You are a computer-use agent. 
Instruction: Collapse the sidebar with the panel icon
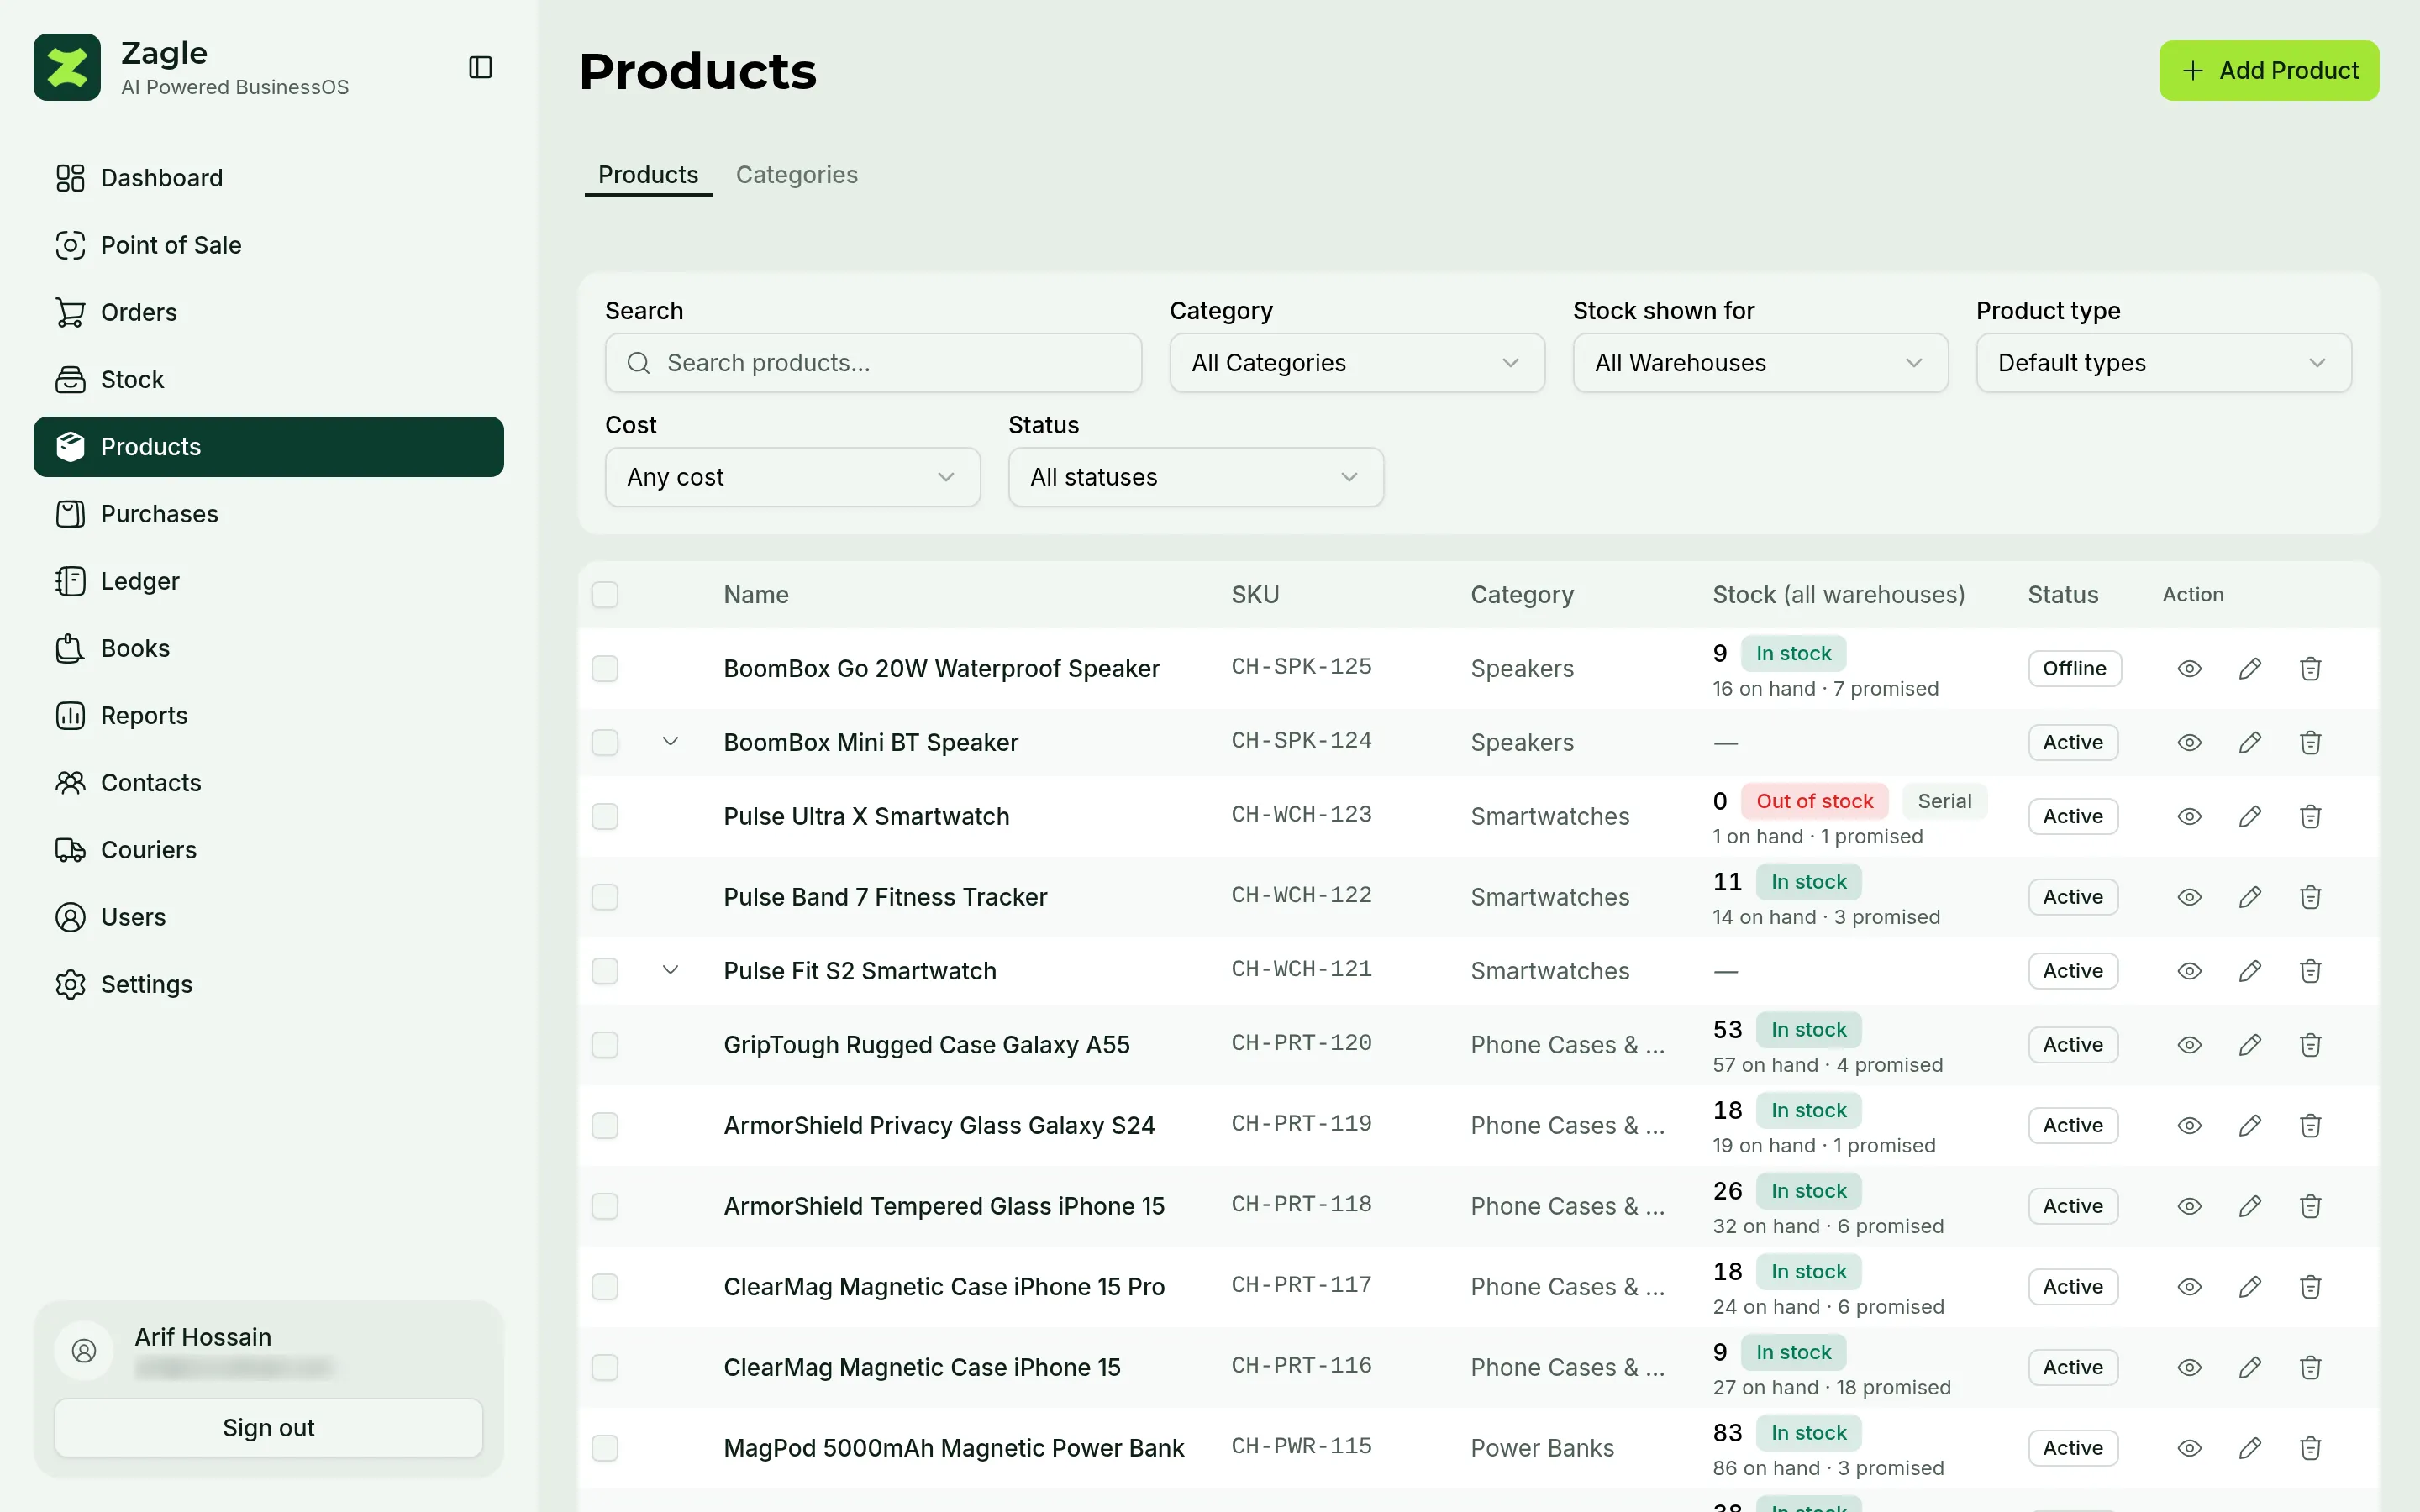pos(480,67)
